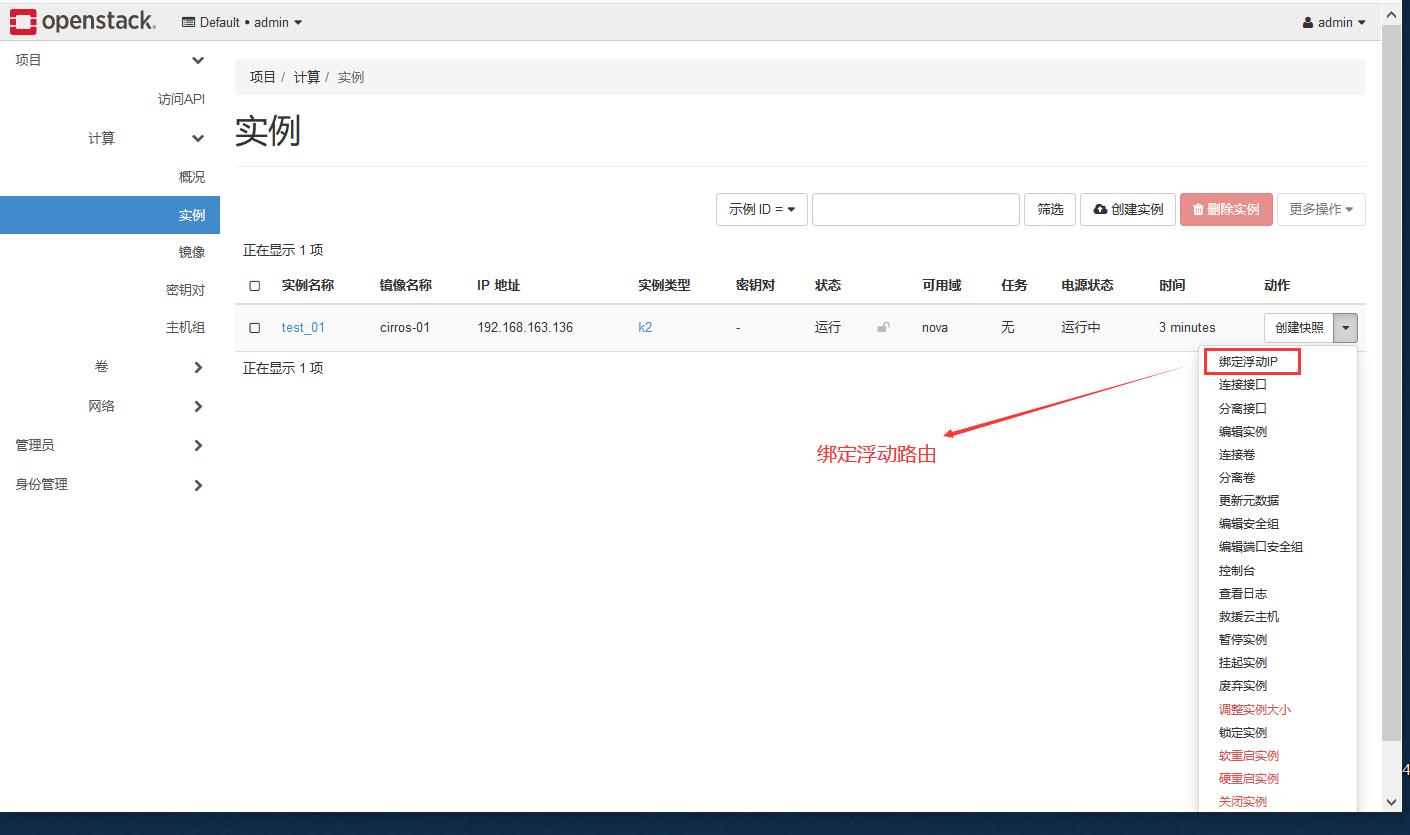Click the lock icon in test_01 row
This screenshot has width=1410, height=835.
click(883, 328)
